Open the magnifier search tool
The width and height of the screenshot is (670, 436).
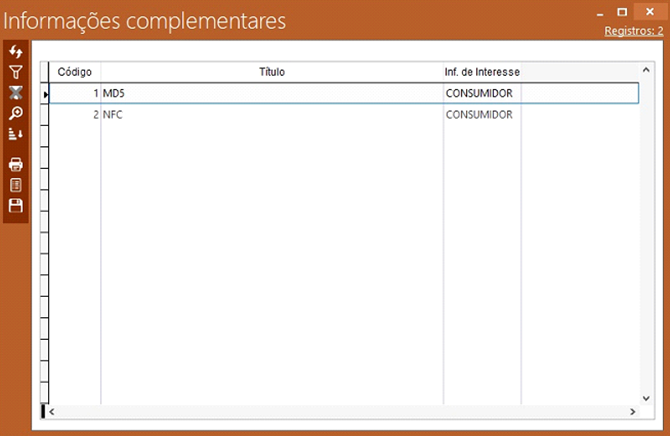(16, 113)
